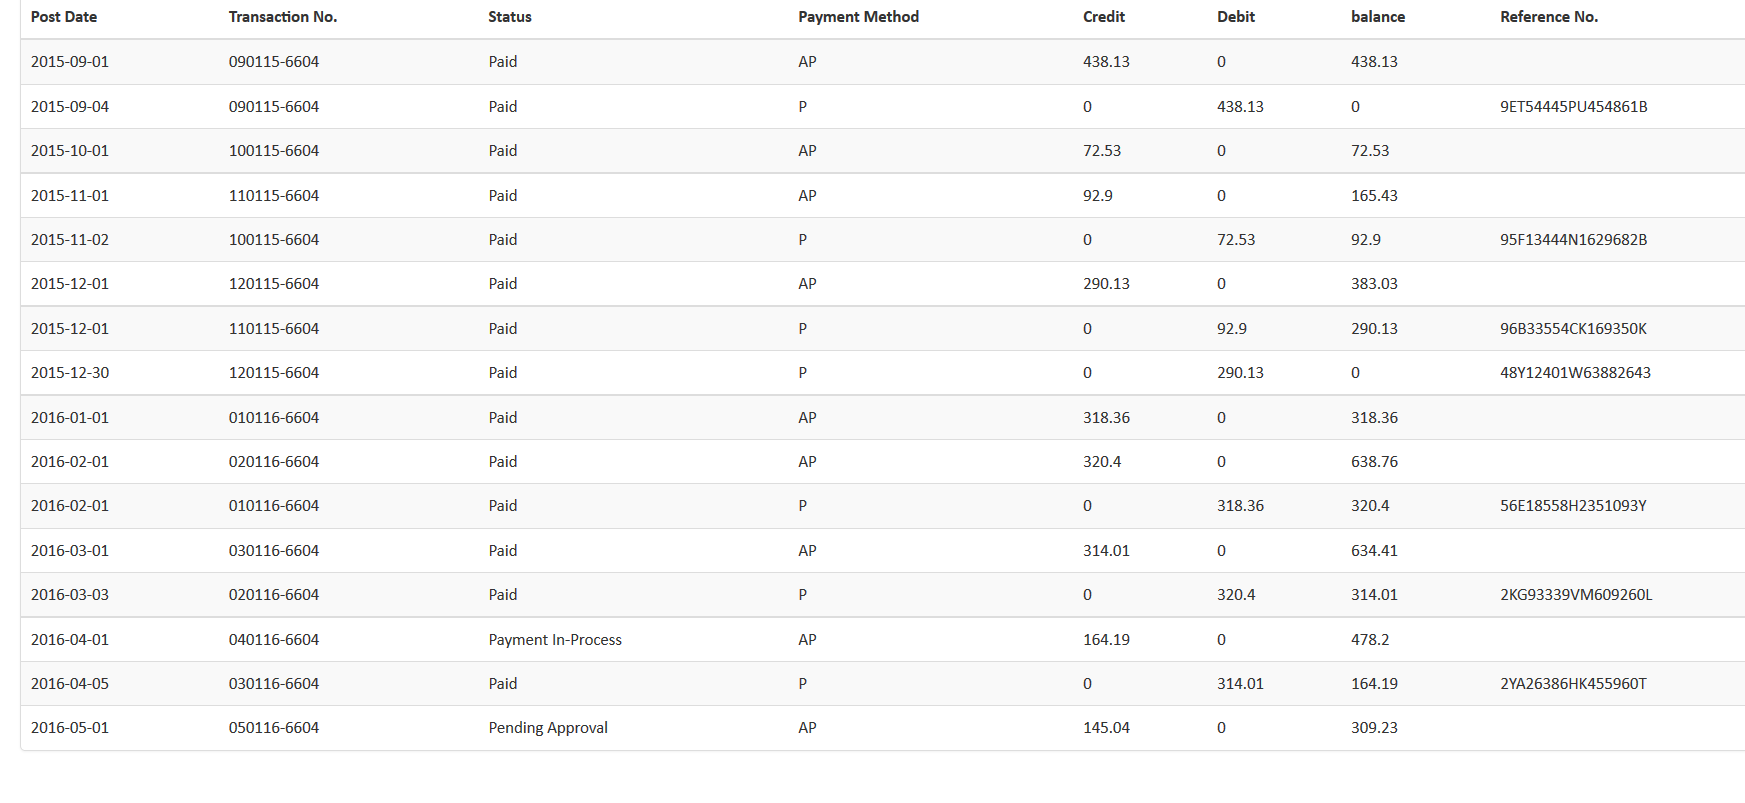Select reference number 95F13444N1629682B

1573,240
